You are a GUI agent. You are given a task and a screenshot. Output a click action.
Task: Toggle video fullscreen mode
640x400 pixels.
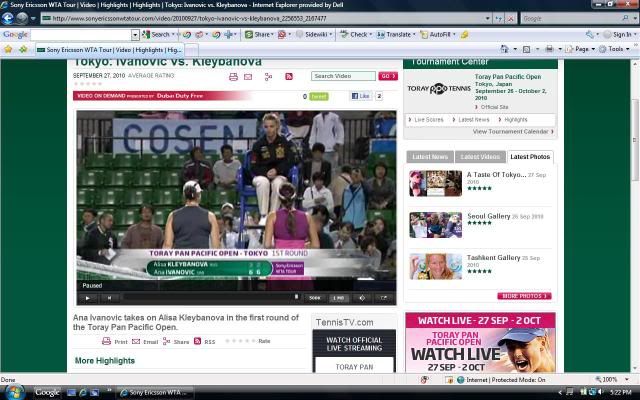click(x=384, y=298)
